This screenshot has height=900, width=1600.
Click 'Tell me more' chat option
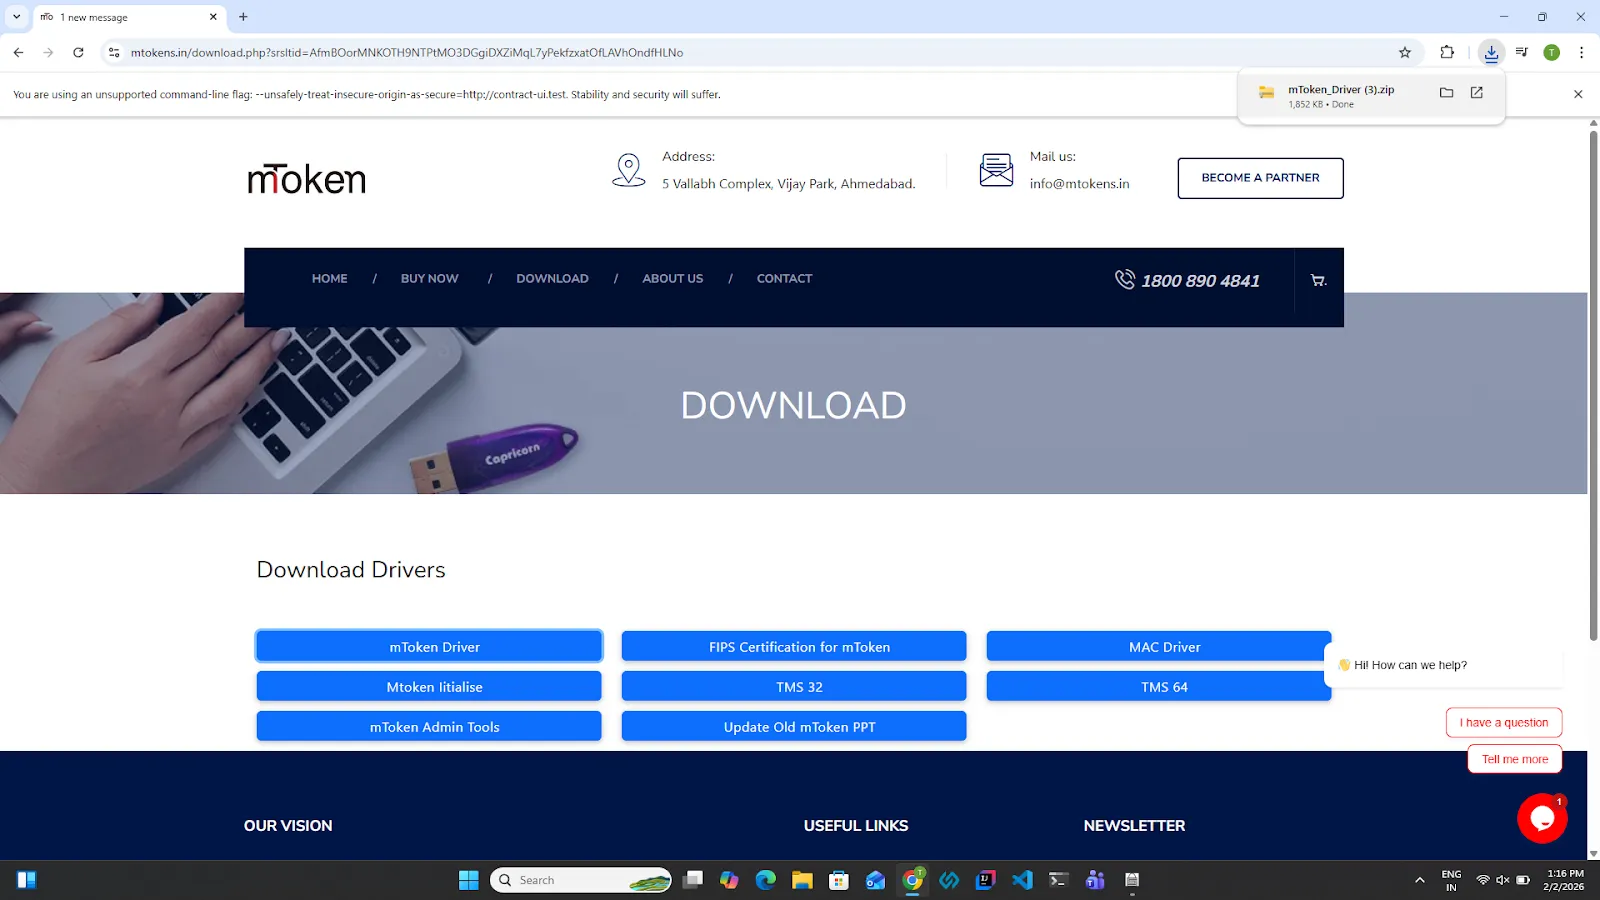click(1515, 759)
